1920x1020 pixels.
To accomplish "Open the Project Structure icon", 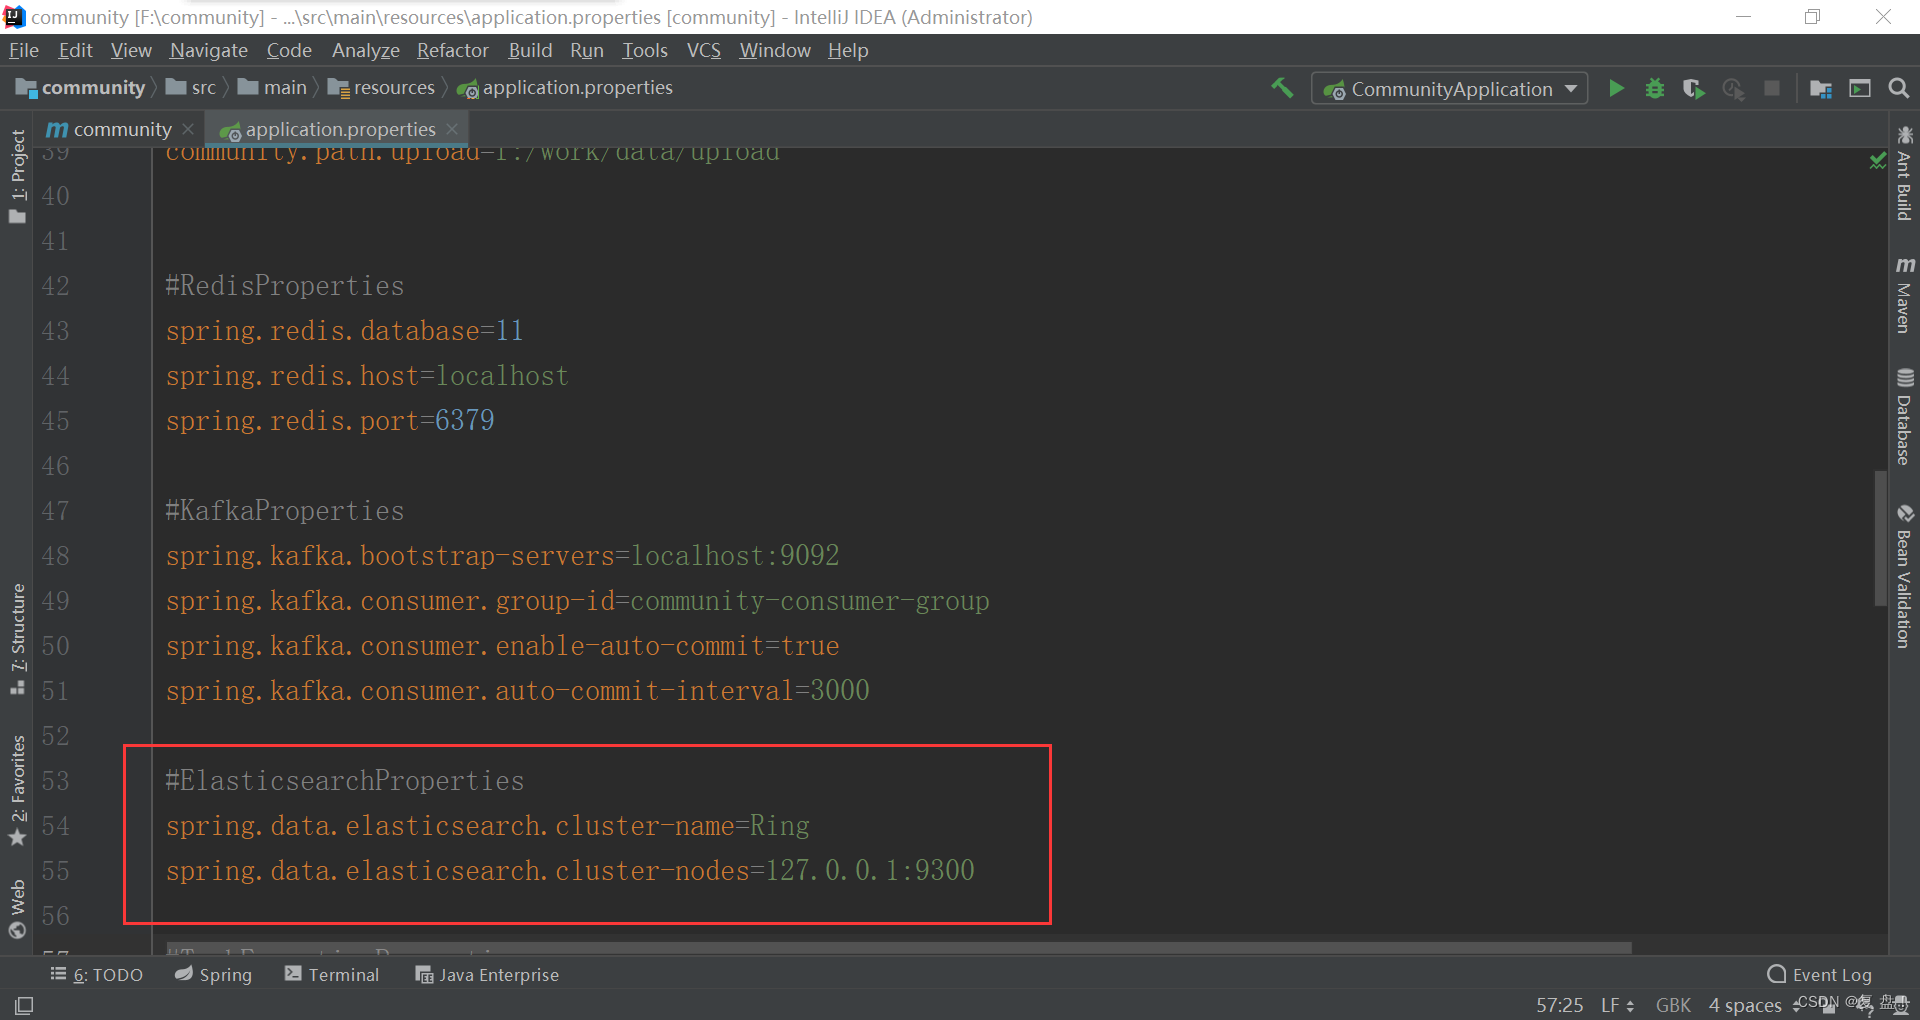I will pos(1820,89).
